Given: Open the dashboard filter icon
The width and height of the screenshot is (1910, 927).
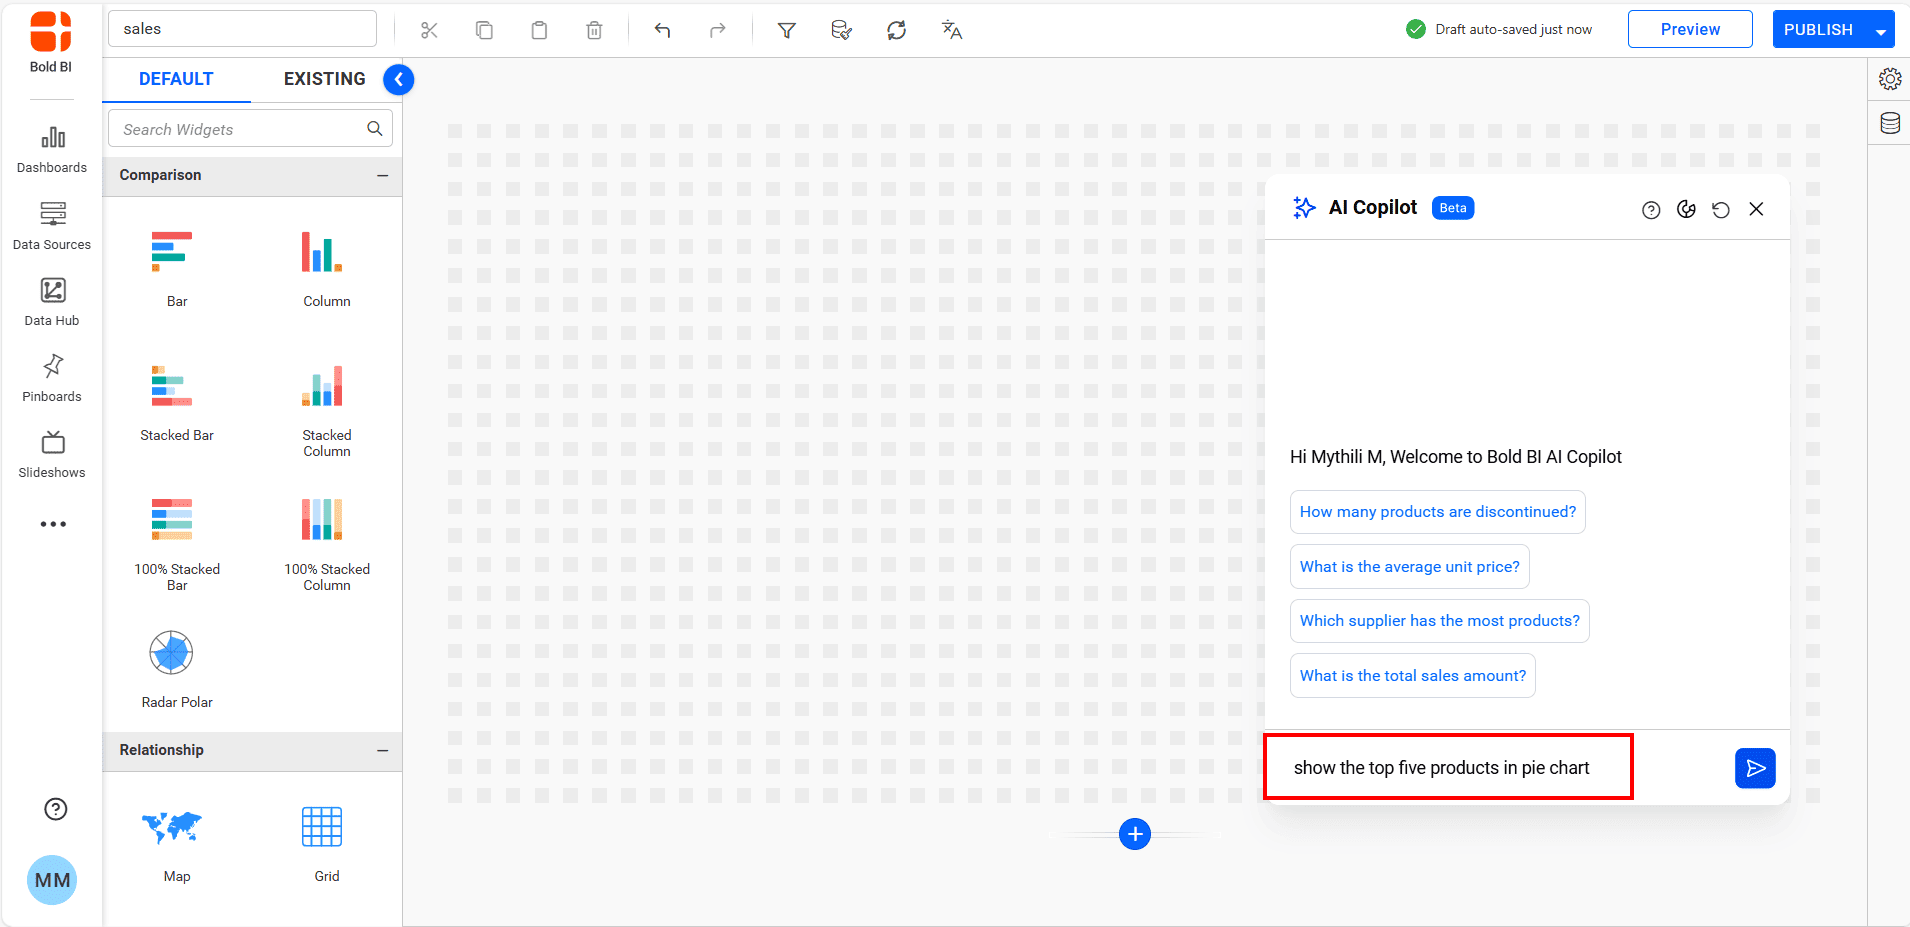Looking at the screenshot, I should point(786,30).
